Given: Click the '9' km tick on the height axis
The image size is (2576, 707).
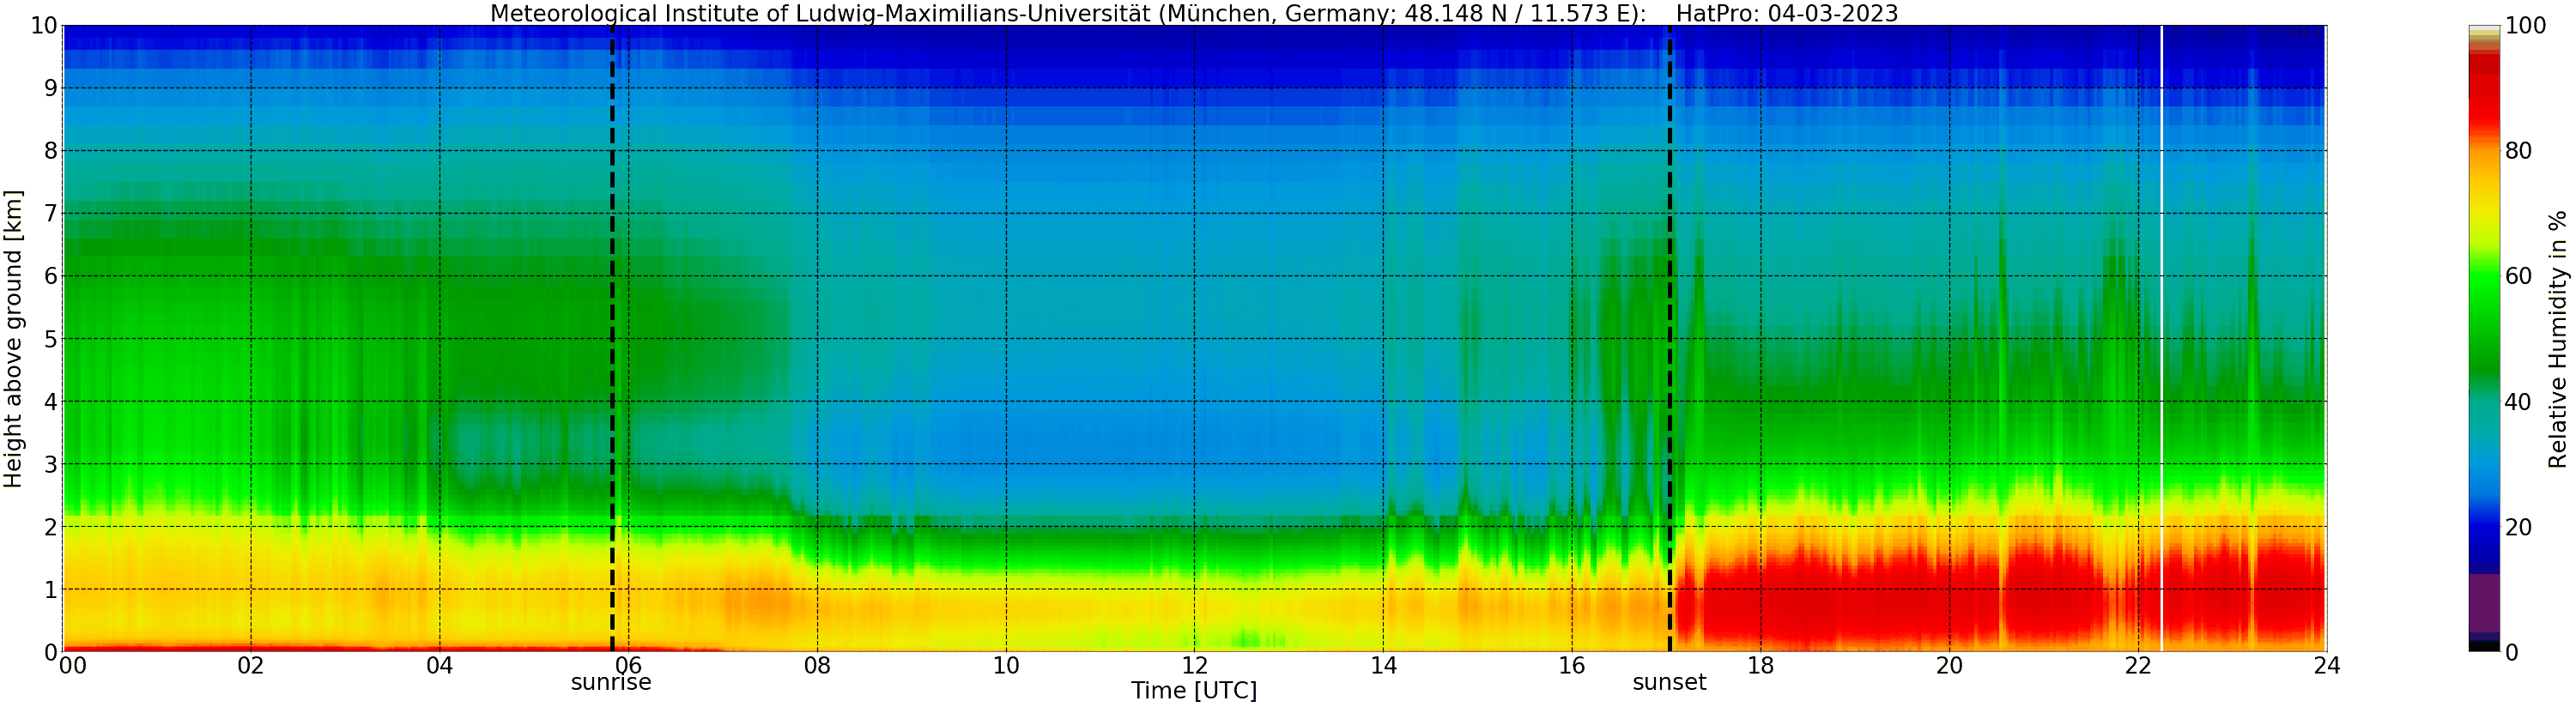Looking at the screenshot, I should pyautogui.click(x=50, y=88).
